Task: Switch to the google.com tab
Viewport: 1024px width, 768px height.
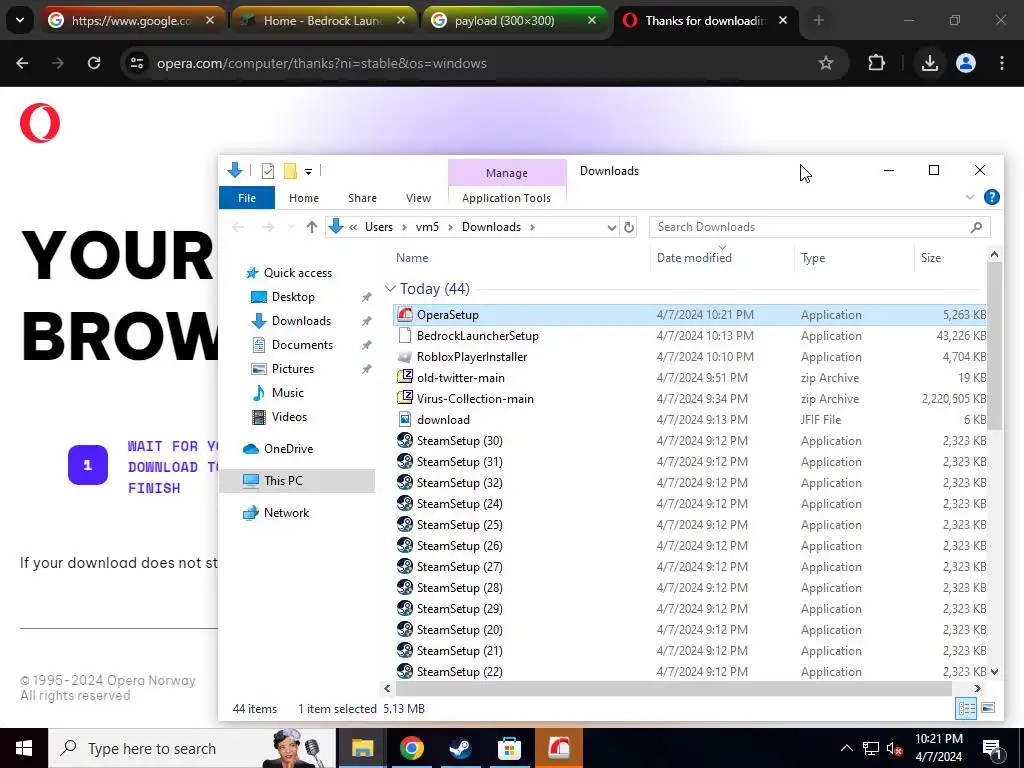Action: coord(131,20)
